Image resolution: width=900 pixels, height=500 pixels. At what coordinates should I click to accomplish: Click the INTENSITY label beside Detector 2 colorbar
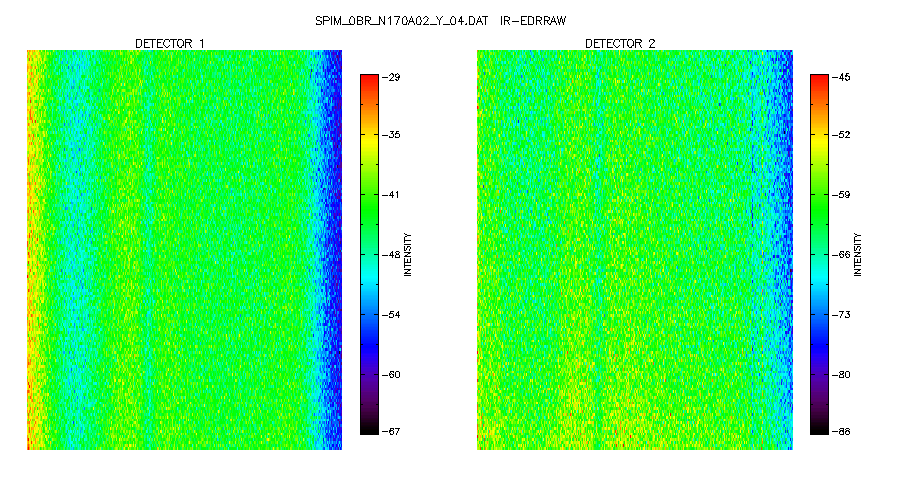tap(858, 254)
